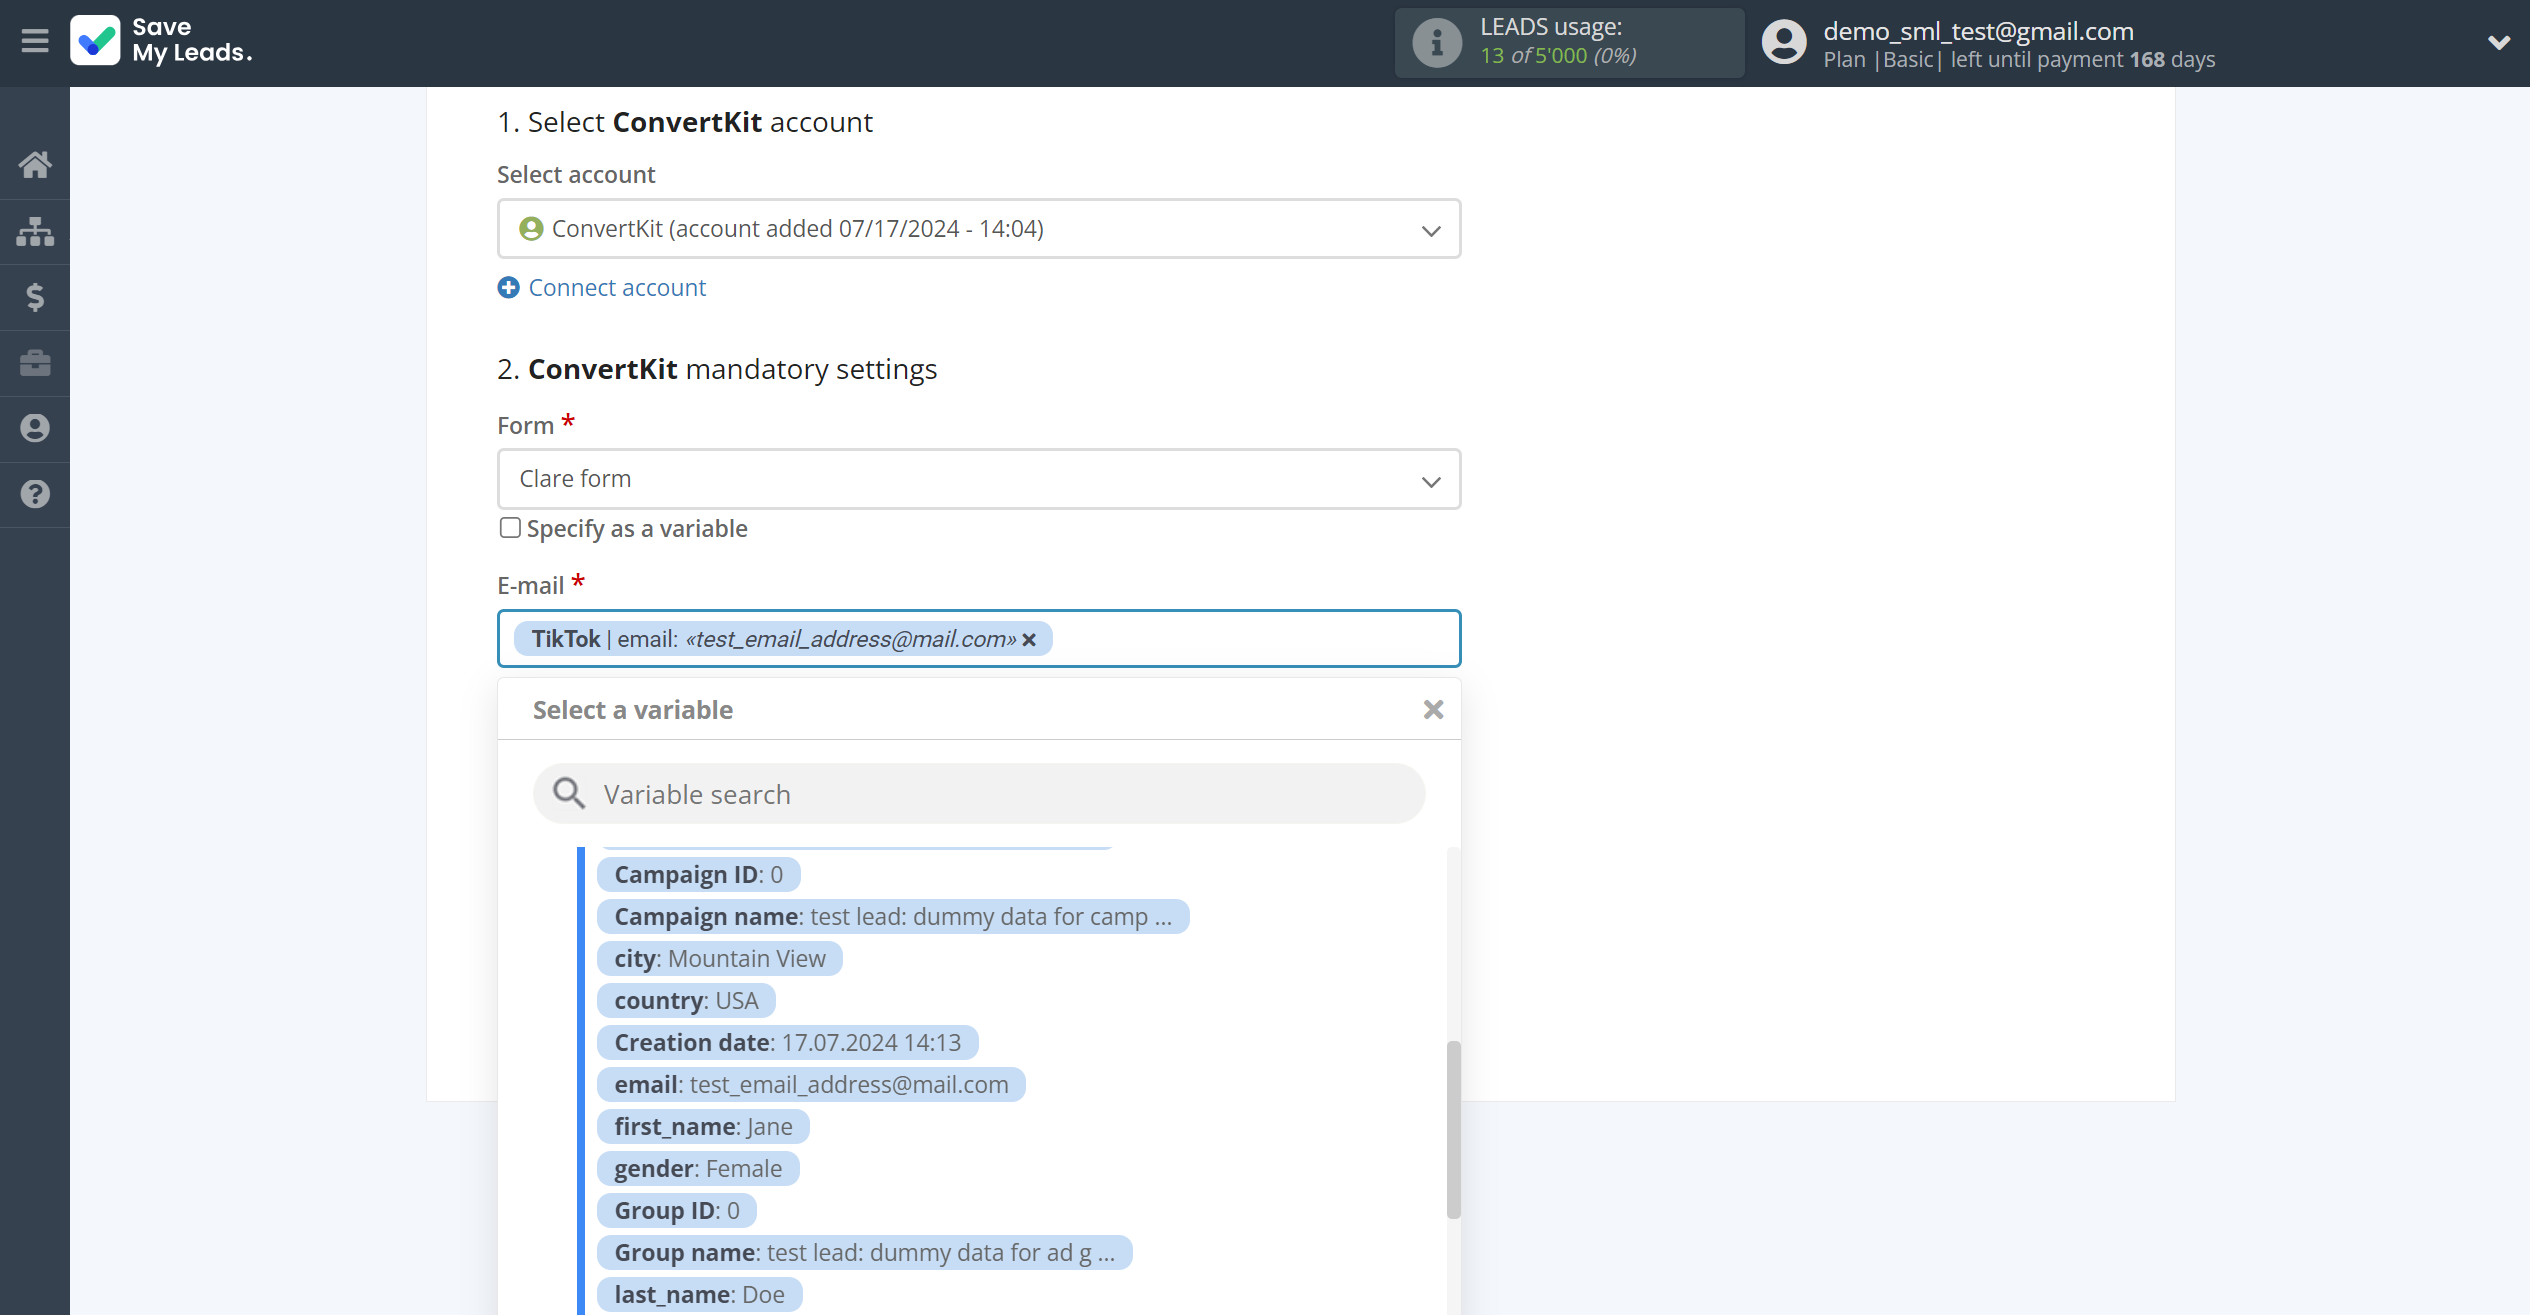Click the demo_sml_test@gmail.com account text
The image size is (2530, 1315).
[x=1978, y=31]
